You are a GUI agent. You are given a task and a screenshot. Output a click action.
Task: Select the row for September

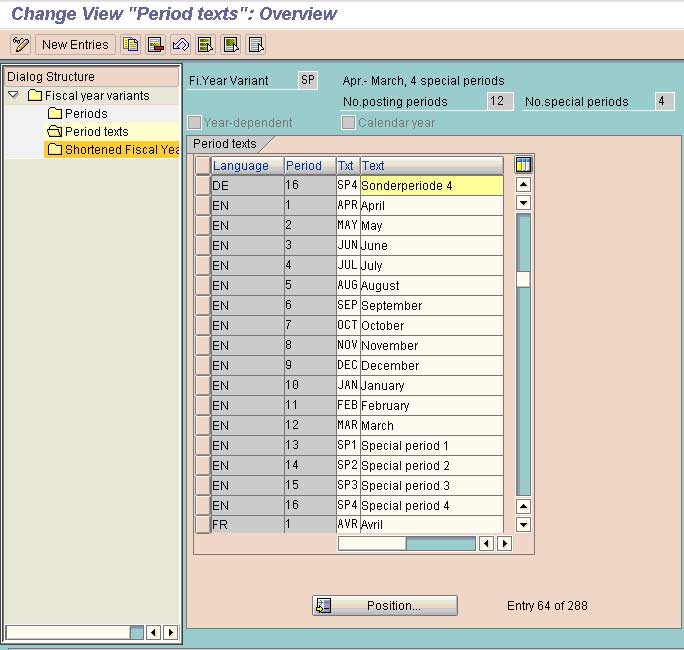[203, 306]
